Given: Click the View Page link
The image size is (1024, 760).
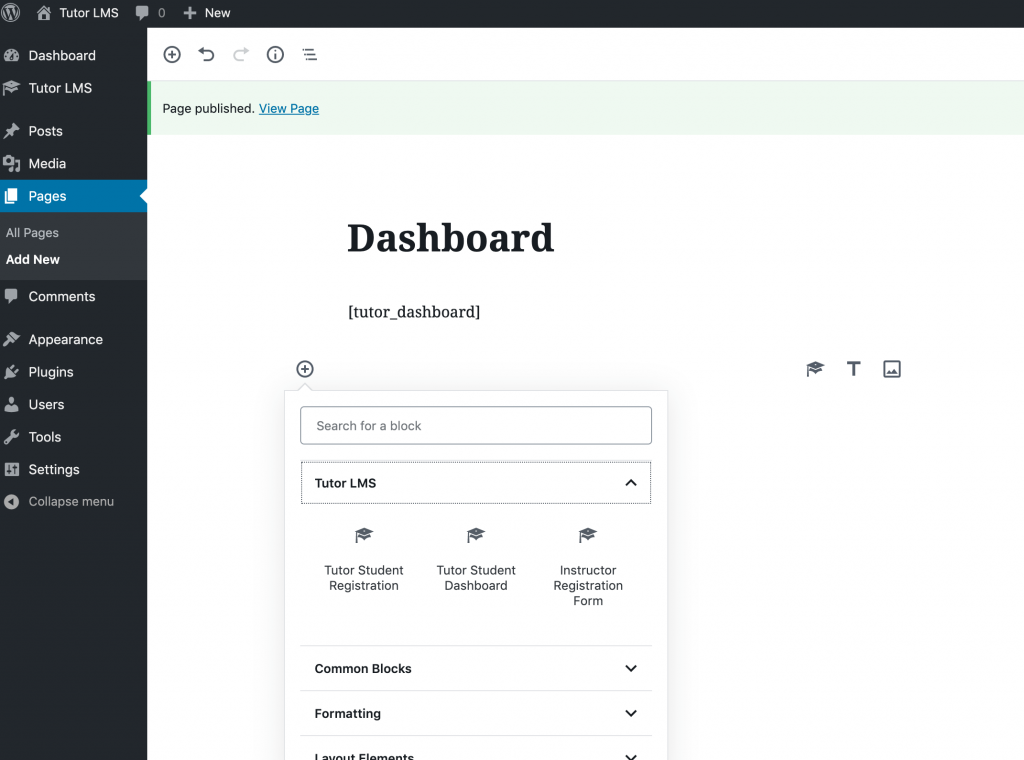Looking at the screenshot, I should (289, 109).
